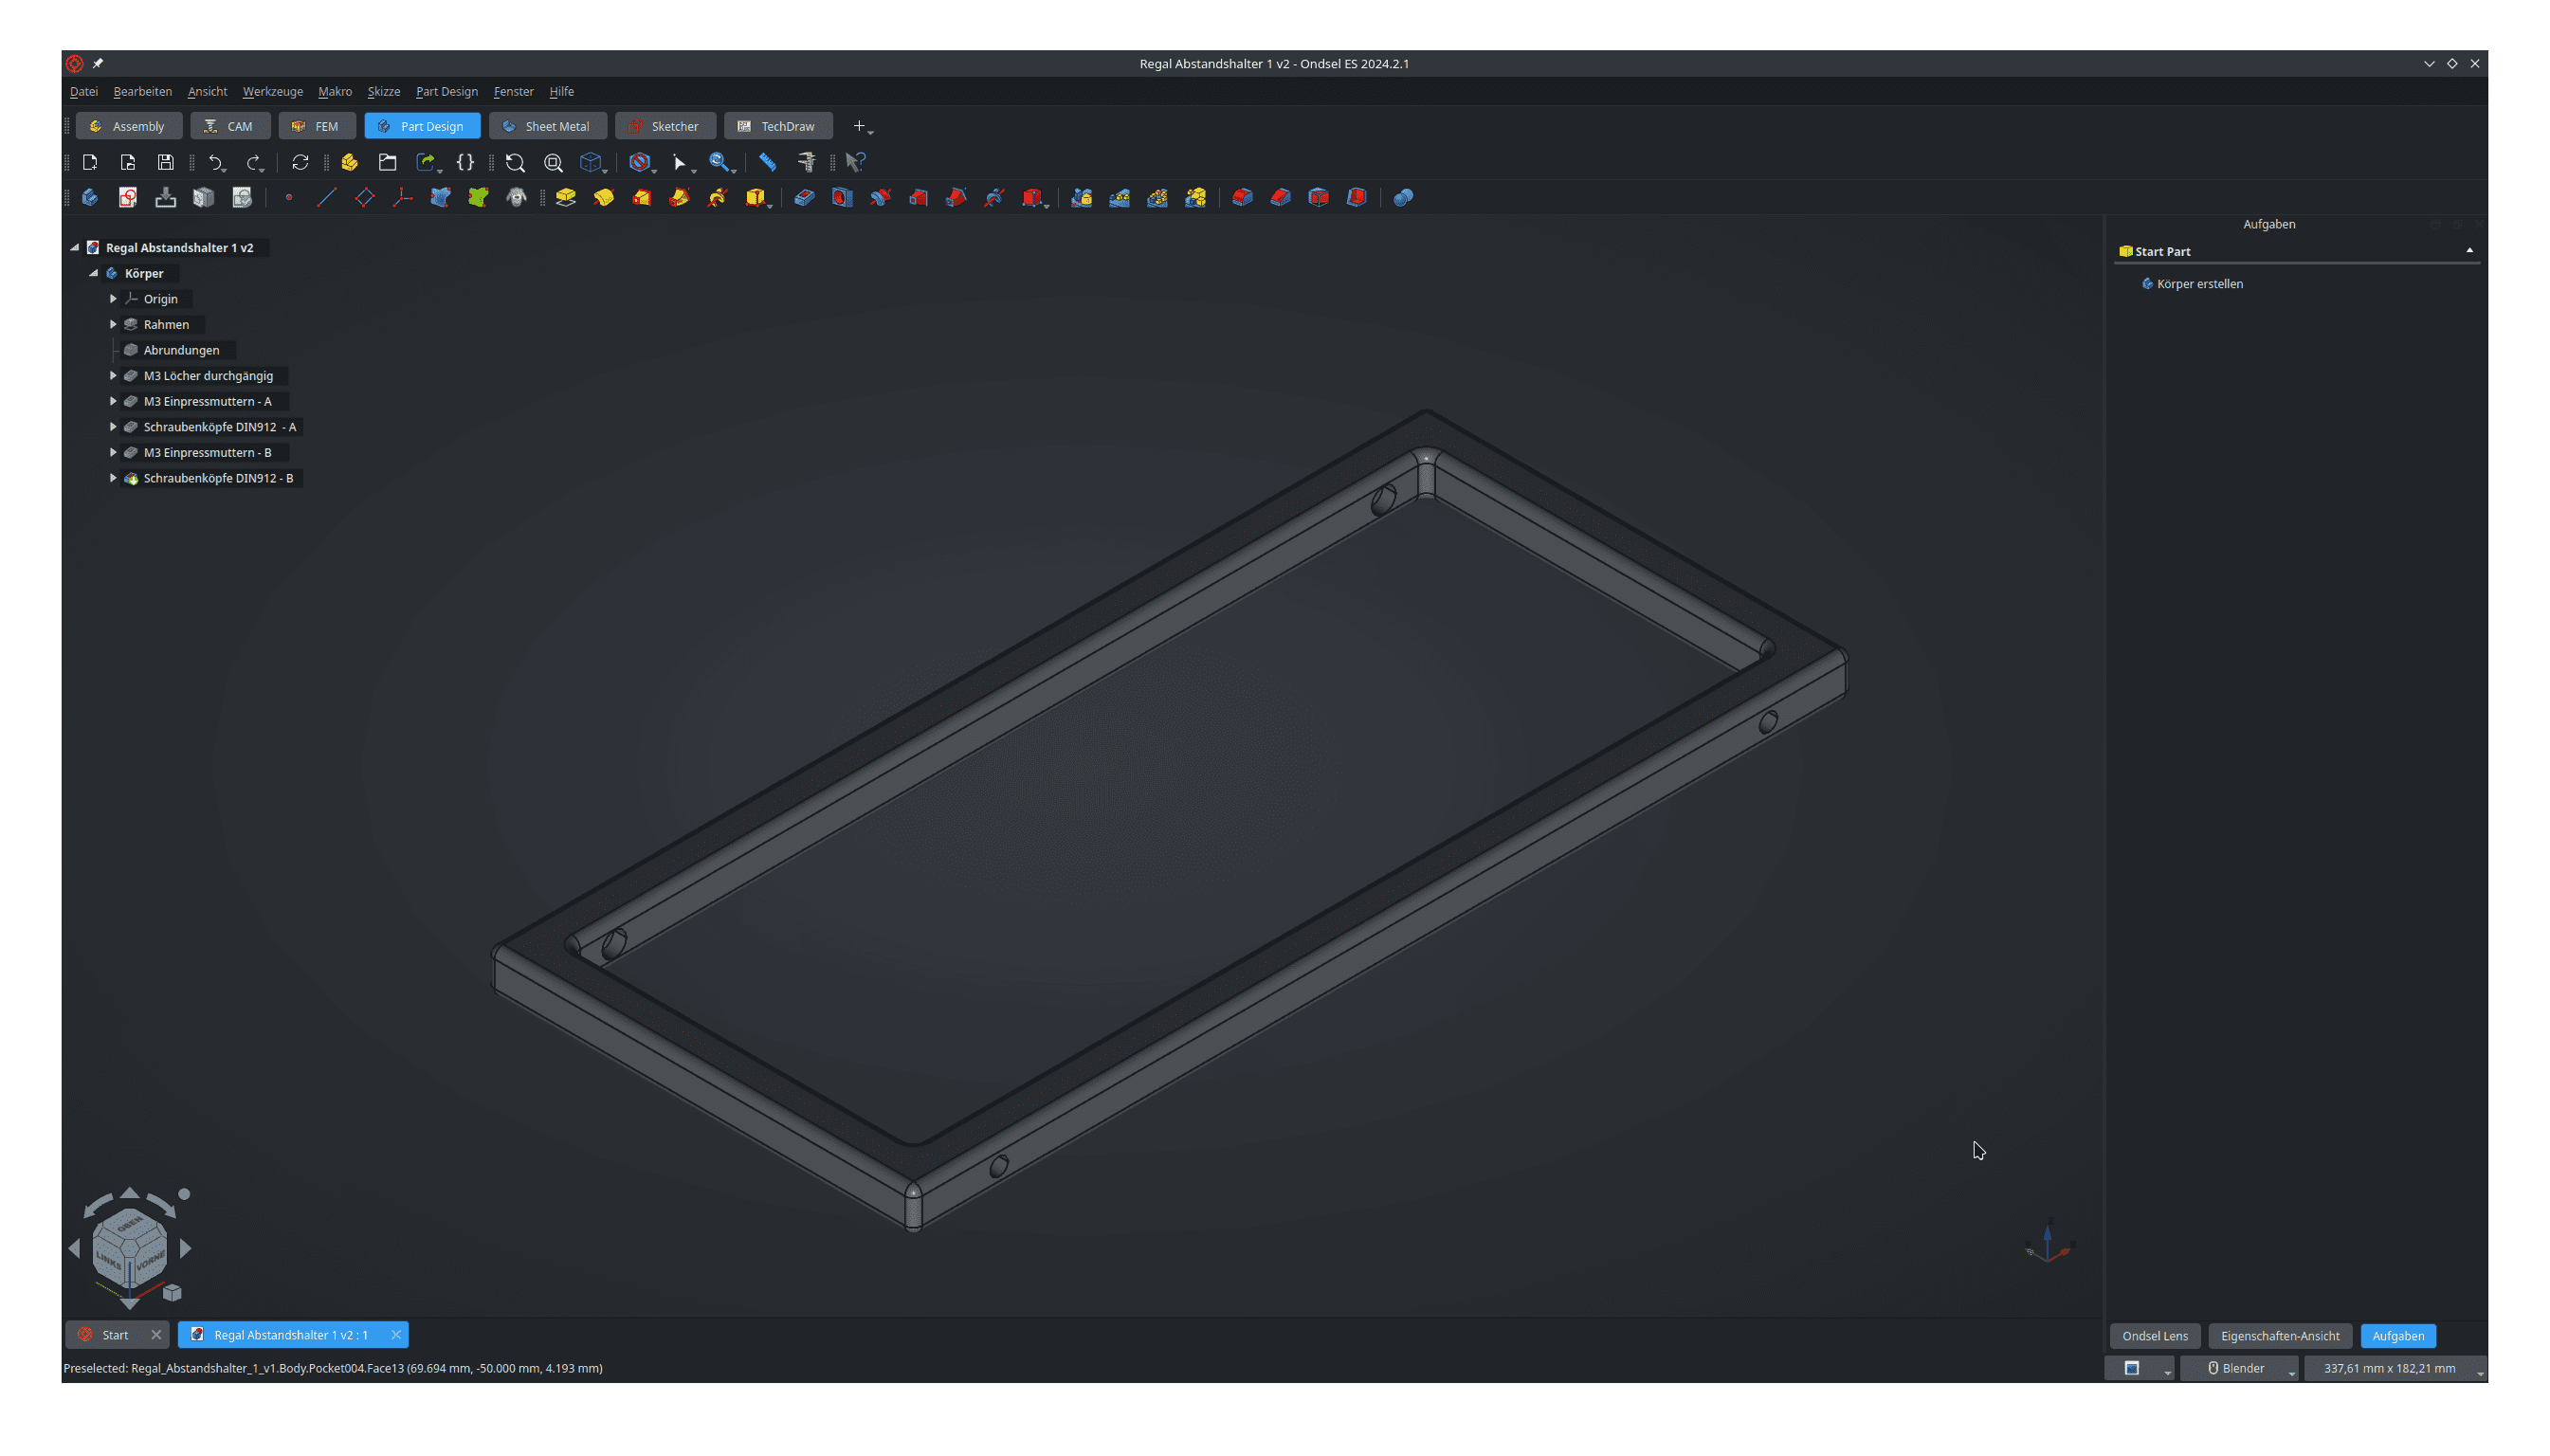Click the Measure ruler icon
This screenshot has height=1456, width=2550.
(x=767, y=162)
